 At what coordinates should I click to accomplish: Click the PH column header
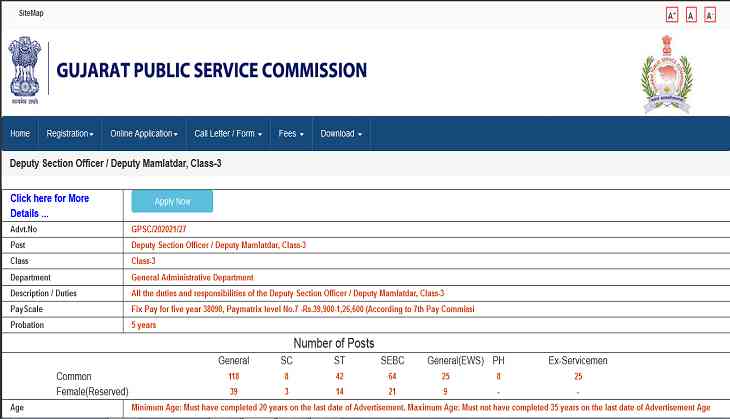pyautogui.click(x=498, y=360)
